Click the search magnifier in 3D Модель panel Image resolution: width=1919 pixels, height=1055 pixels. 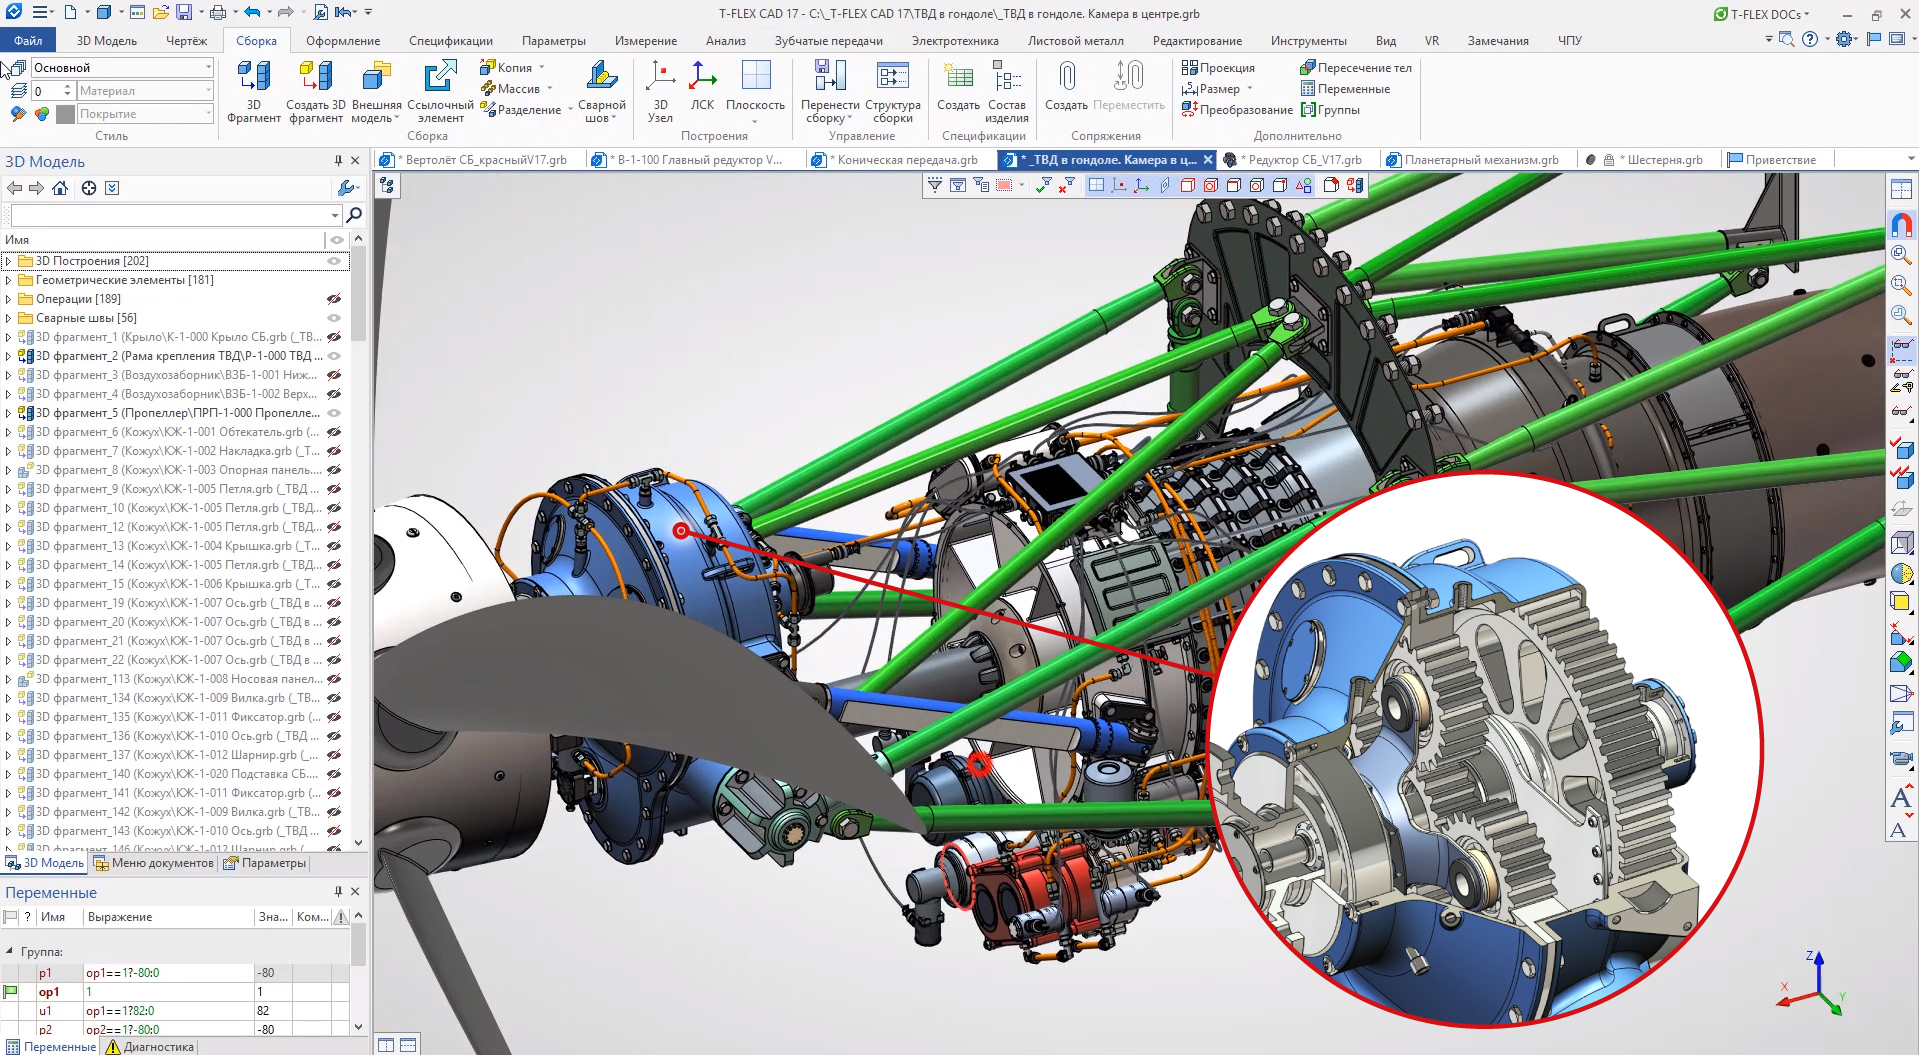(x=354, y=215)
